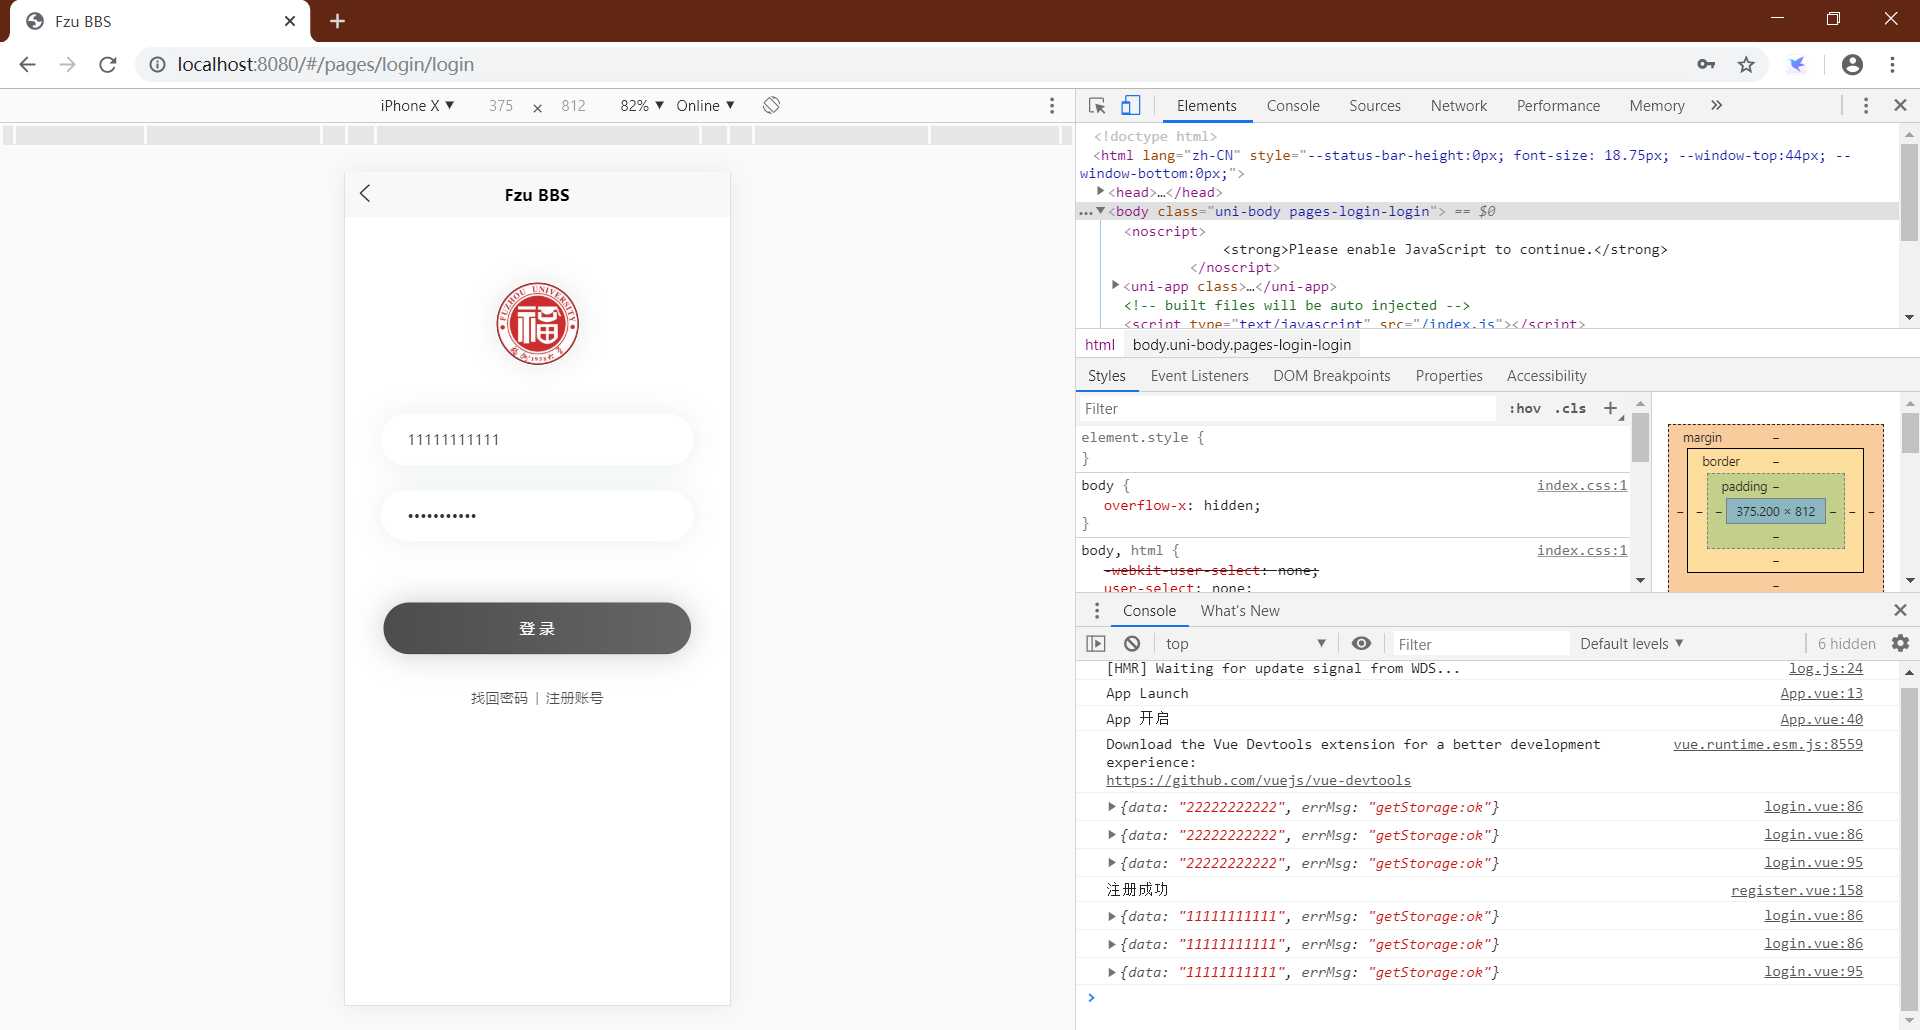Open a new browser tab
1920x1030 pixels.
[337, 21]
